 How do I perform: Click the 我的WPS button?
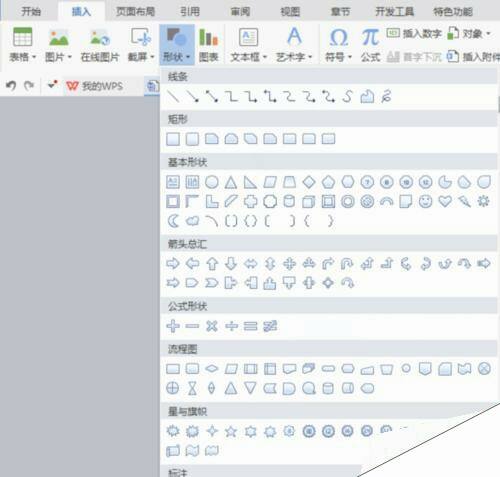click(x=94, y=86)
